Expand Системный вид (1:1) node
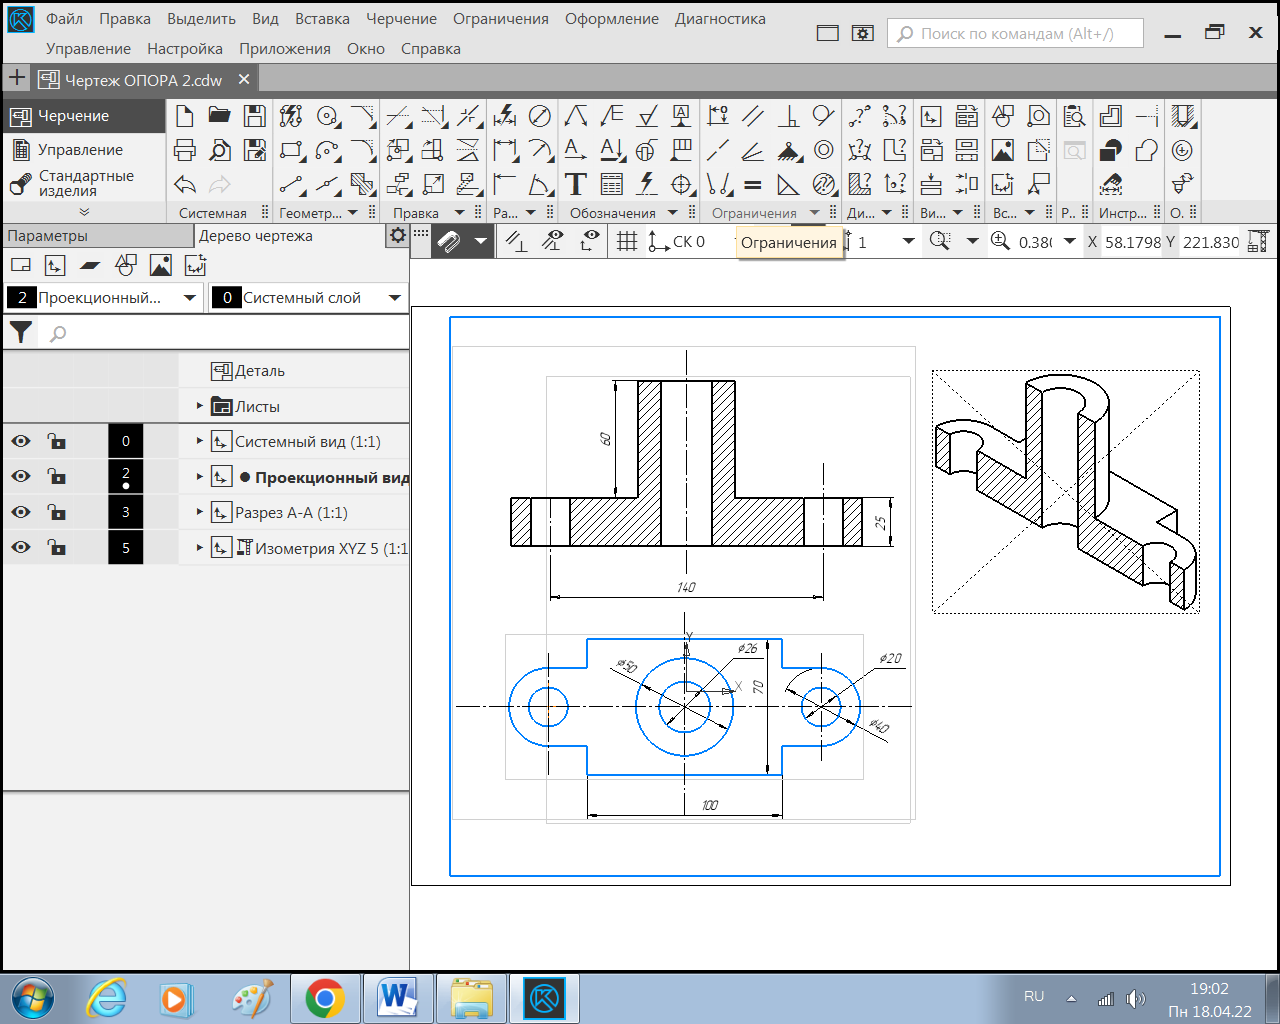The width and height of the screenshot is (1280, 1024). pyautogui.click(x=199, y=441)
